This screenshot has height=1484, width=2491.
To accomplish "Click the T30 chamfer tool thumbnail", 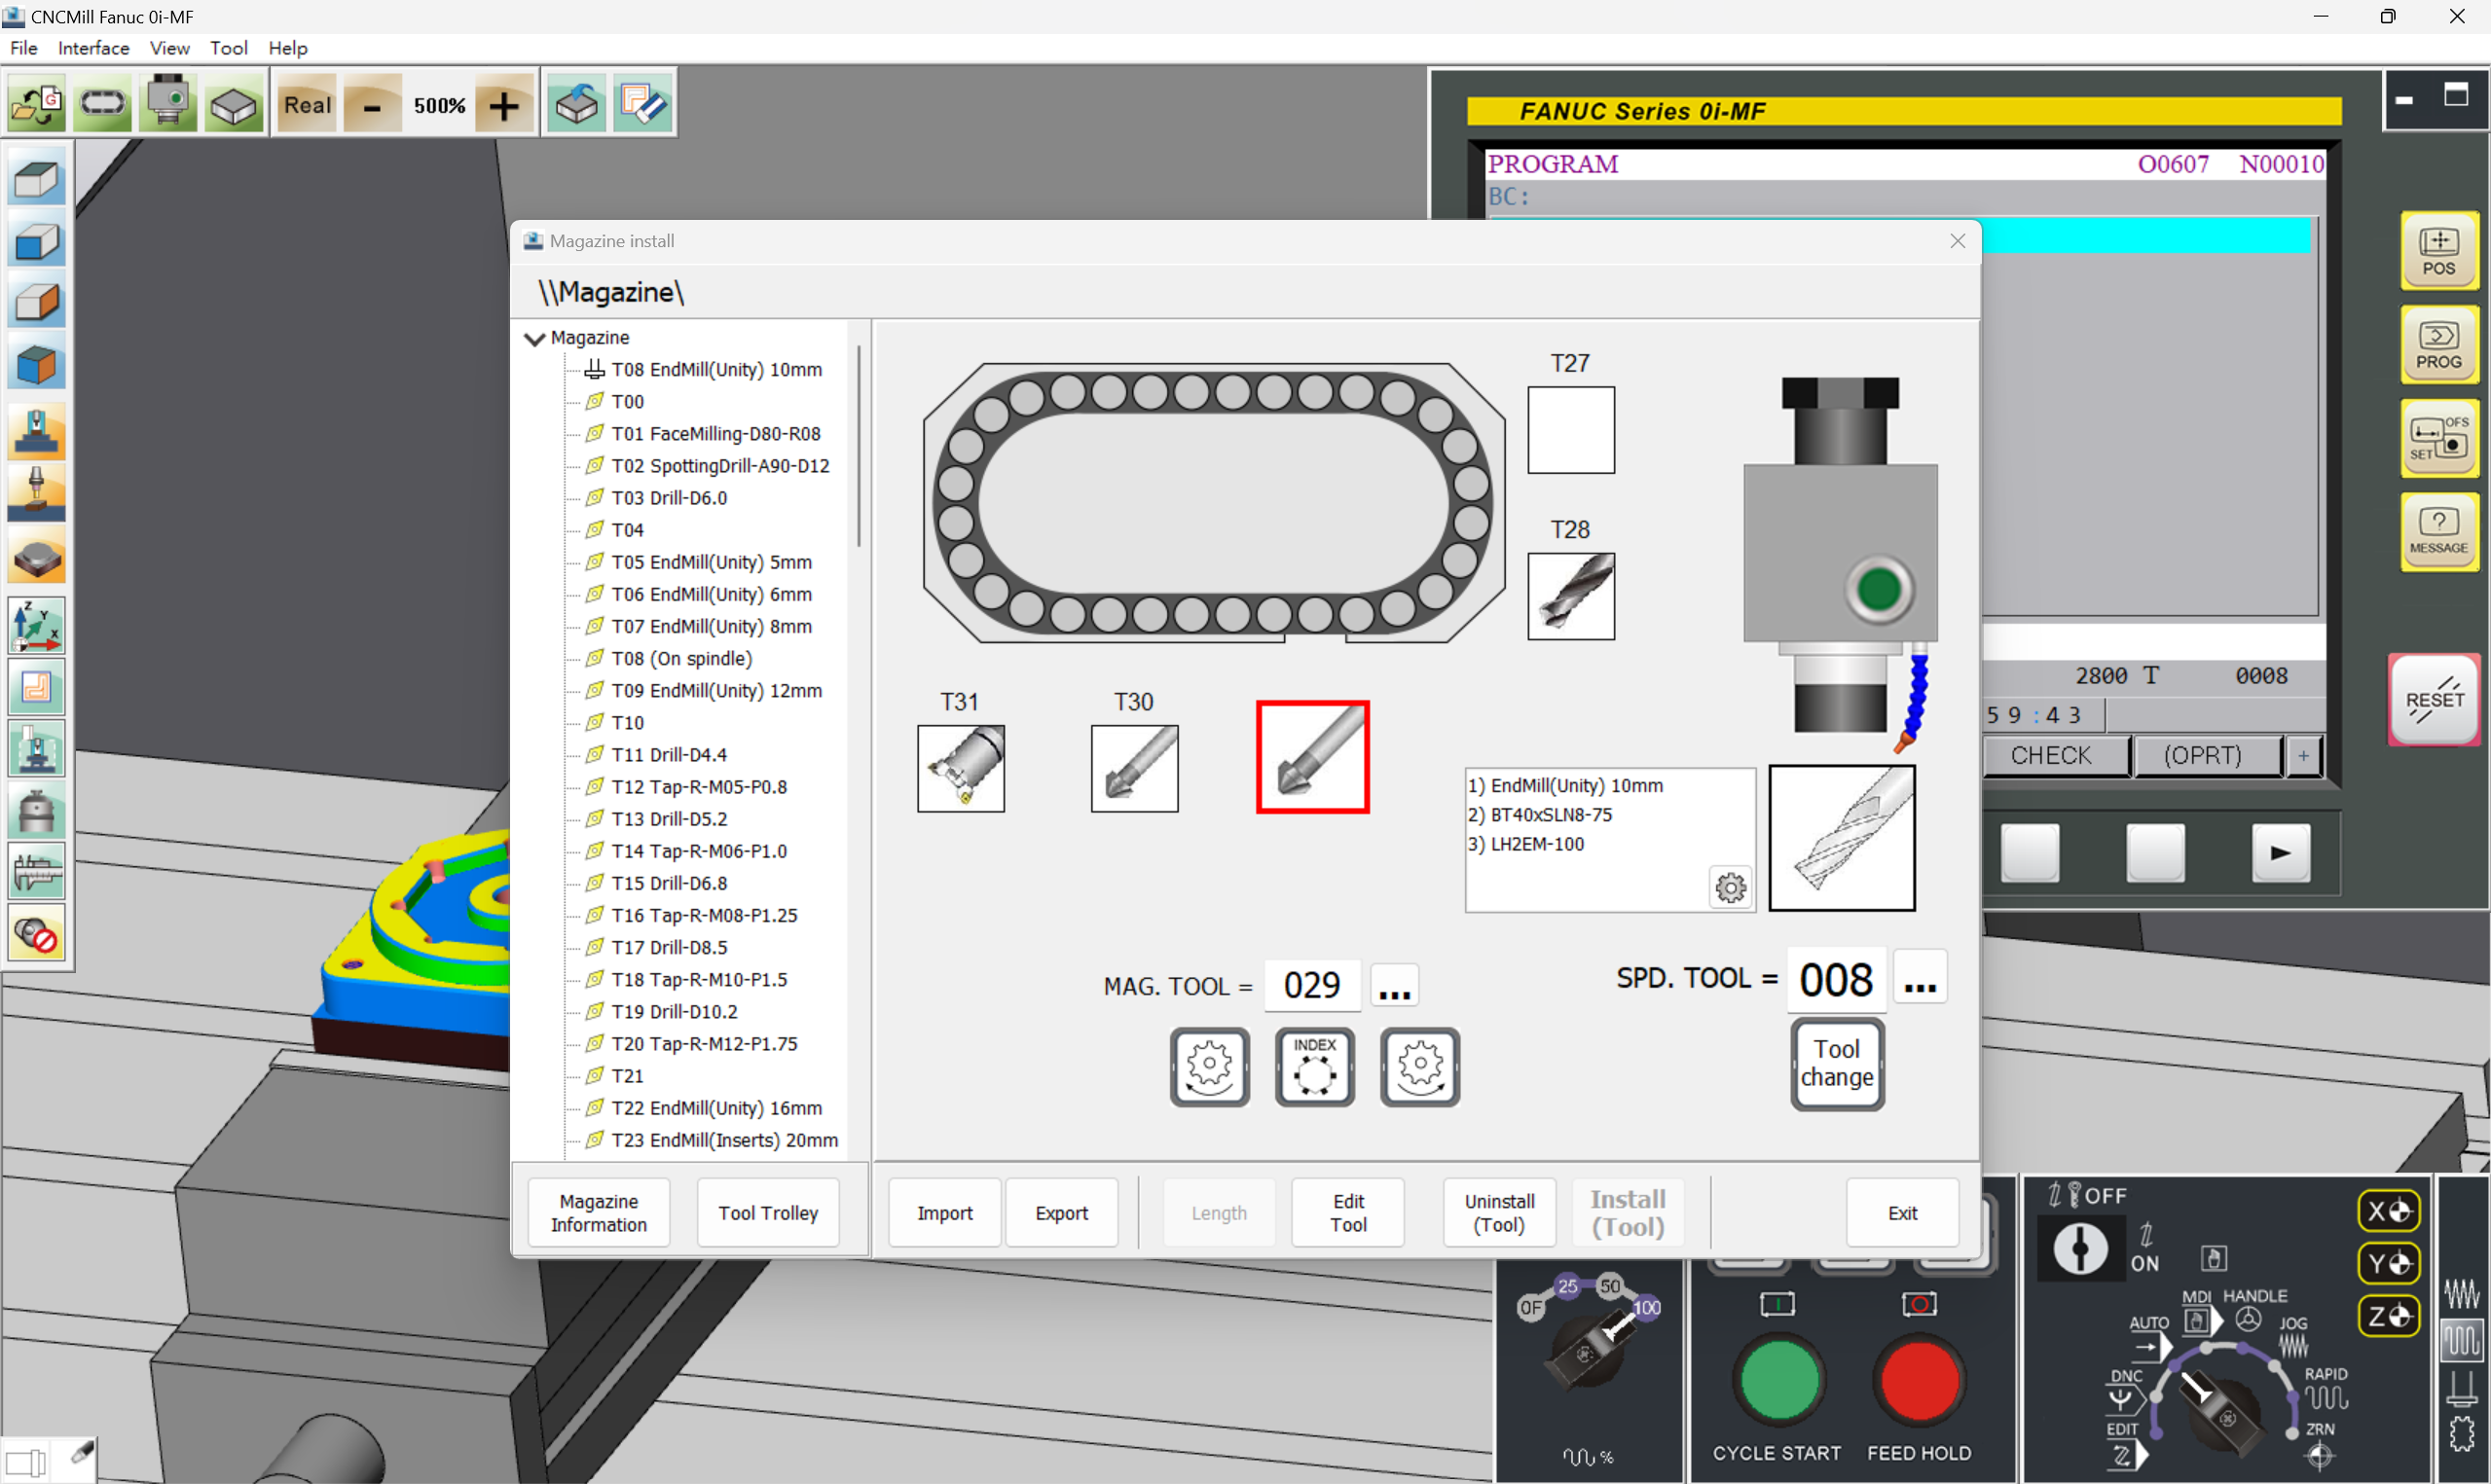I will pyautogui.click(x=1134, y=768).
